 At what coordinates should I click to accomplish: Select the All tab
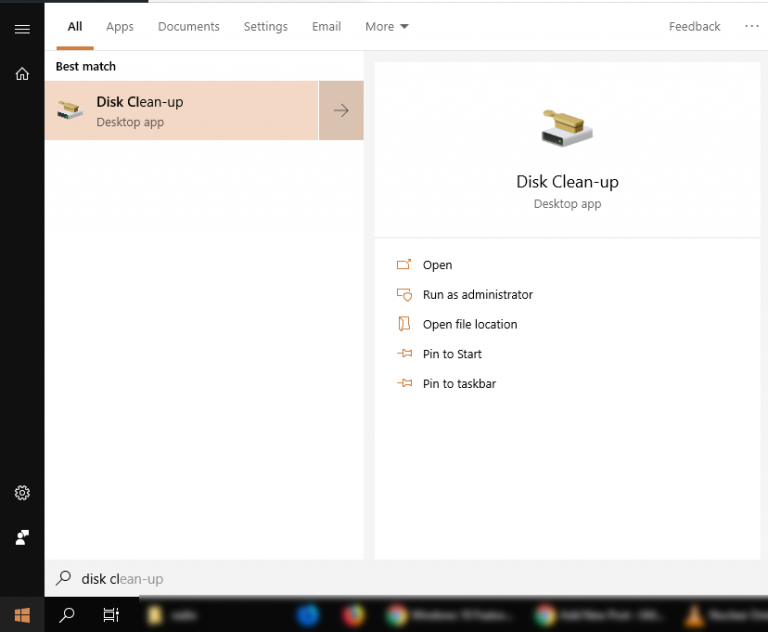75,26
